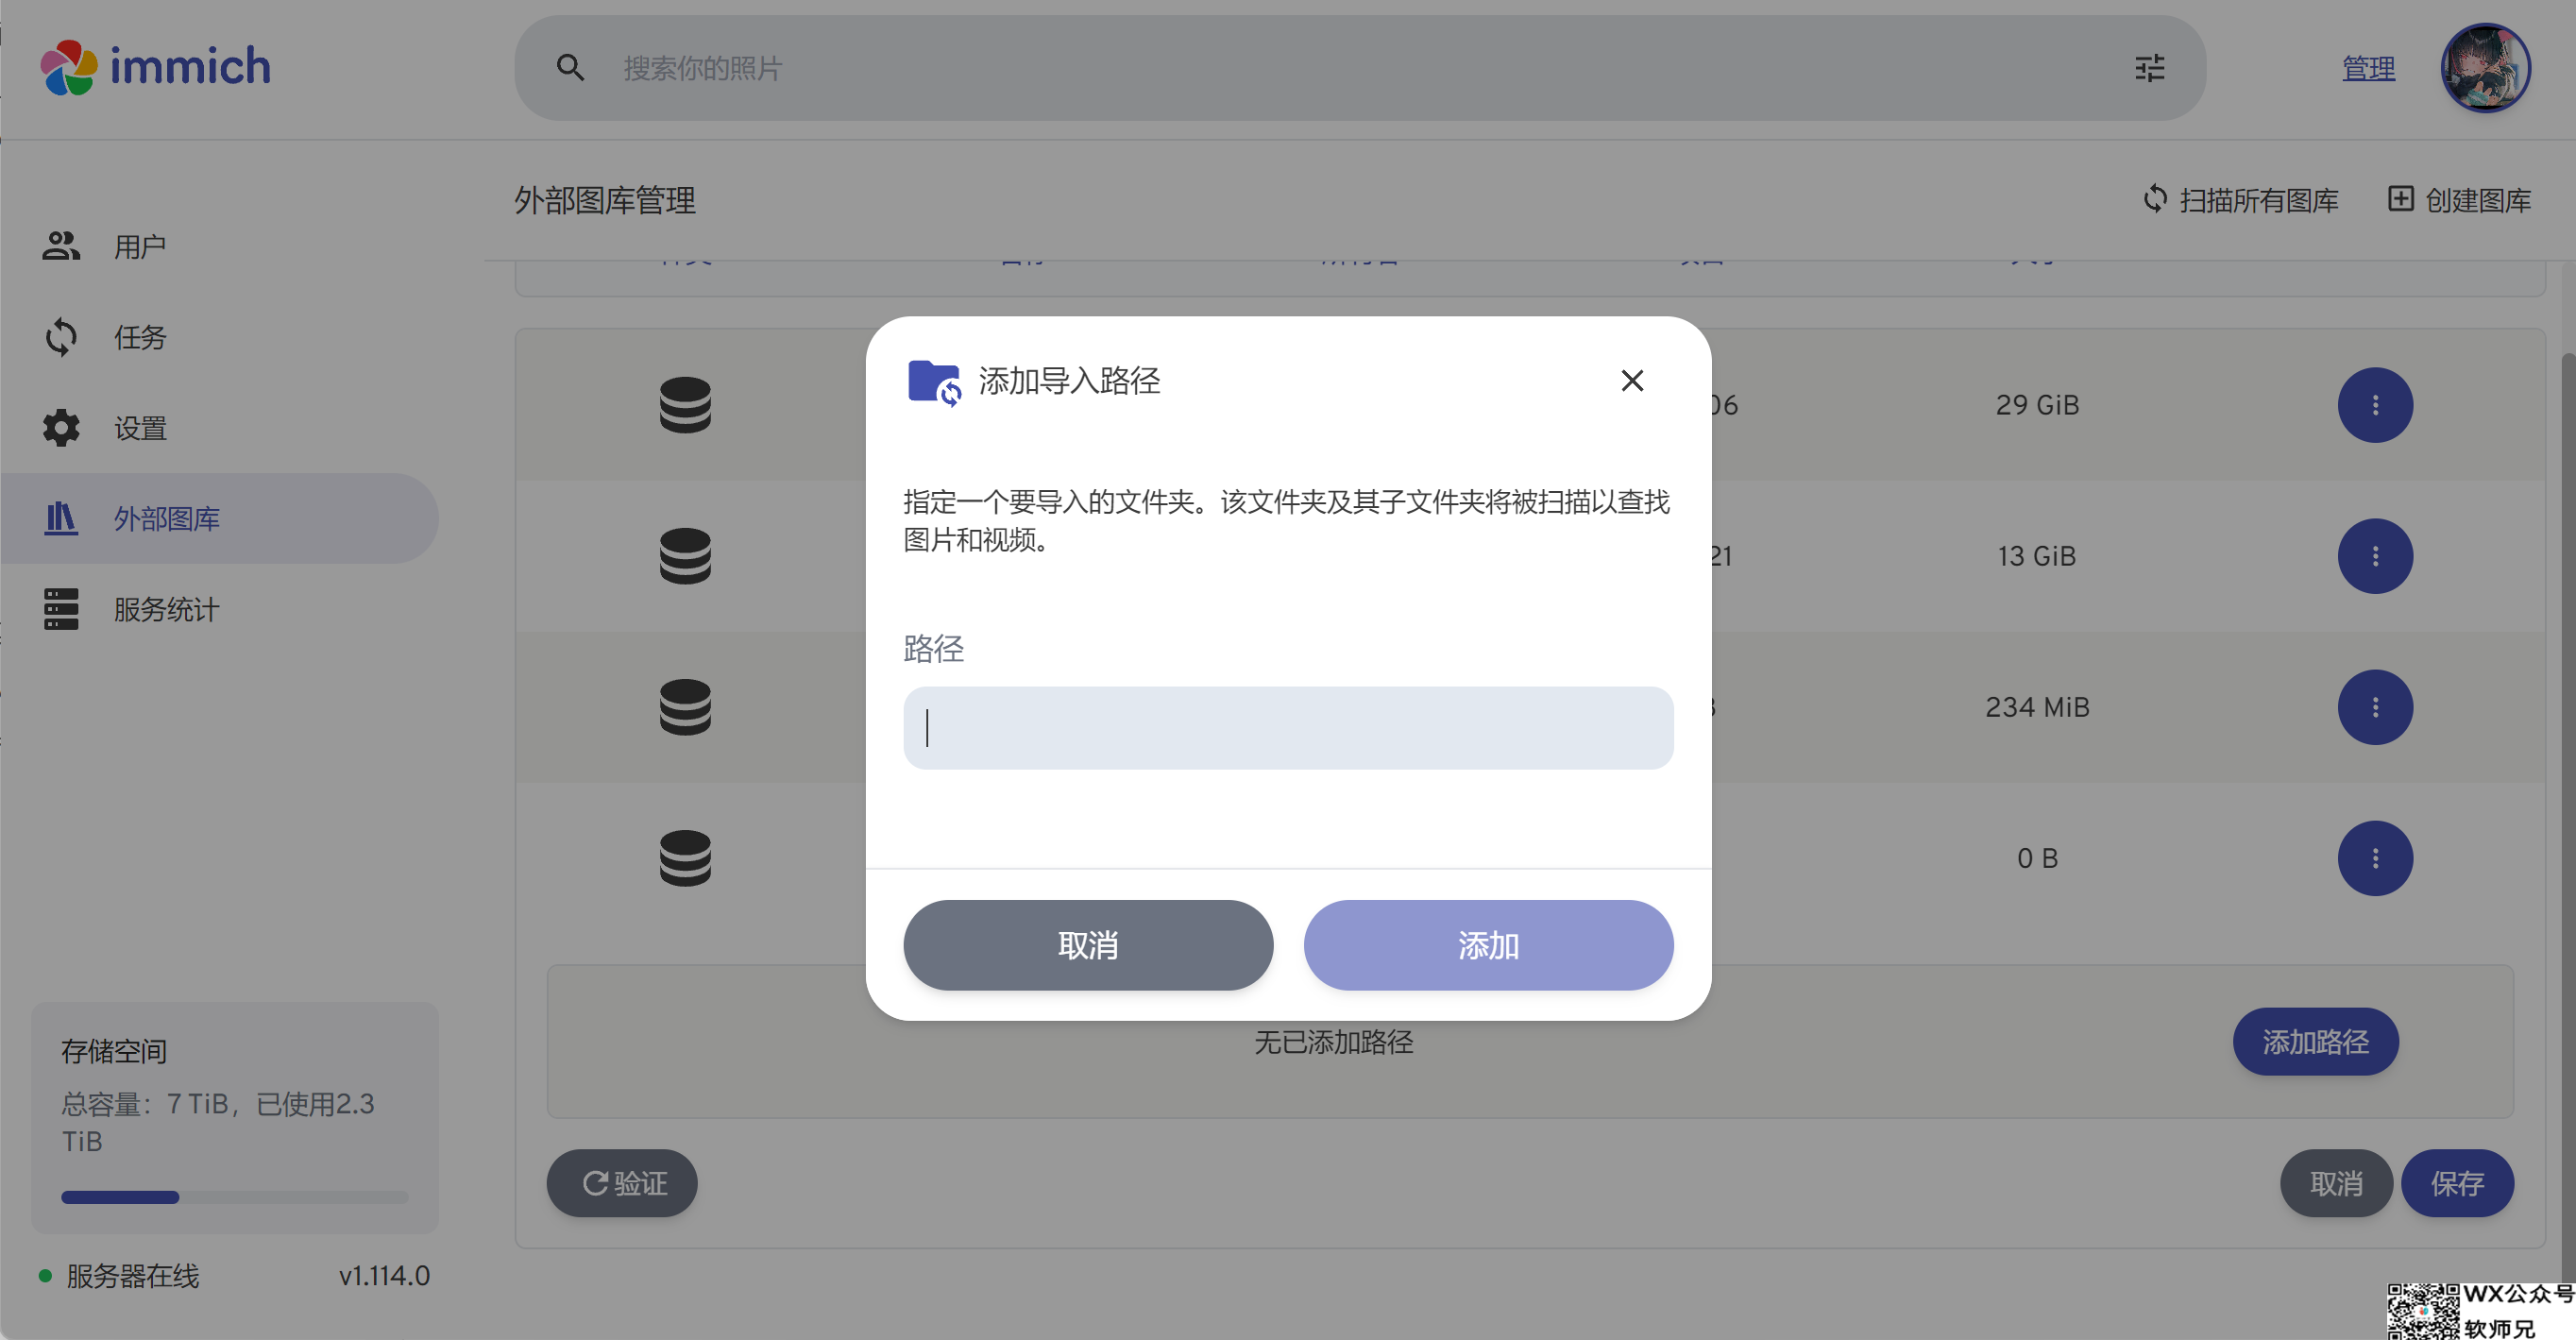The image size is (2576, 1340).
Task: Scan all libraries with 扫描所有图库
Action: tap(2240, 200)
